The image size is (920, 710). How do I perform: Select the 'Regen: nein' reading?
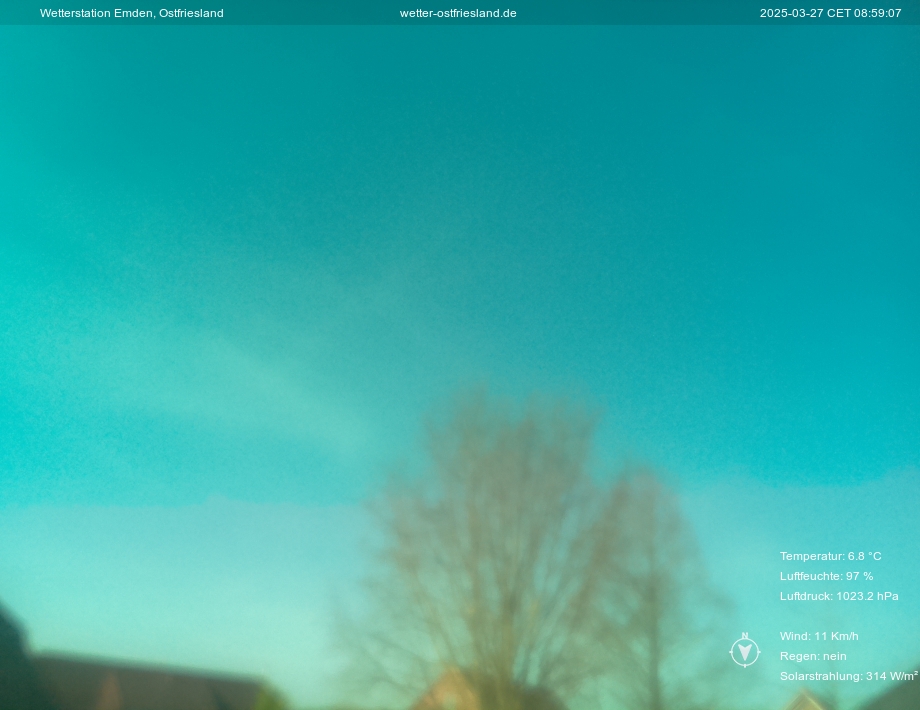tap(813, 656)
